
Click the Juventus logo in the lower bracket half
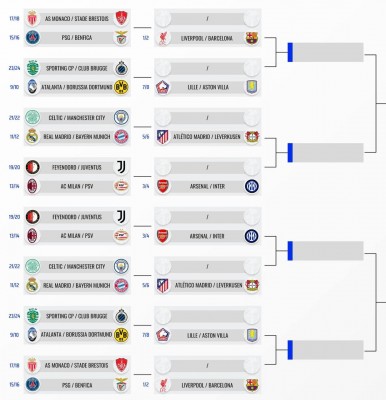(x=121, y=217)
